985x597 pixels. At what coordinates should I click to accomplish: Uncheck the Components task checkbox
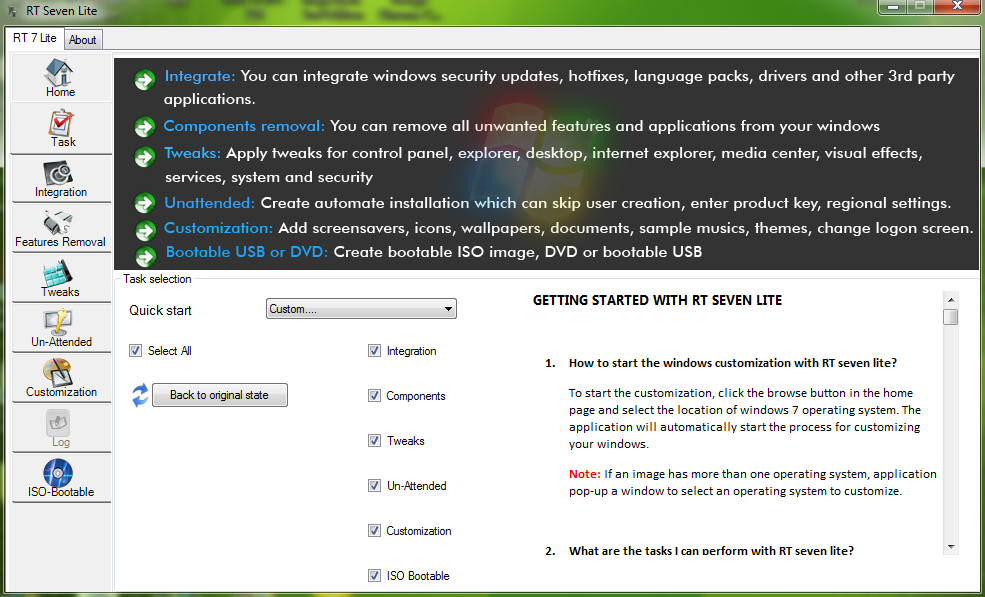[374, 395]
